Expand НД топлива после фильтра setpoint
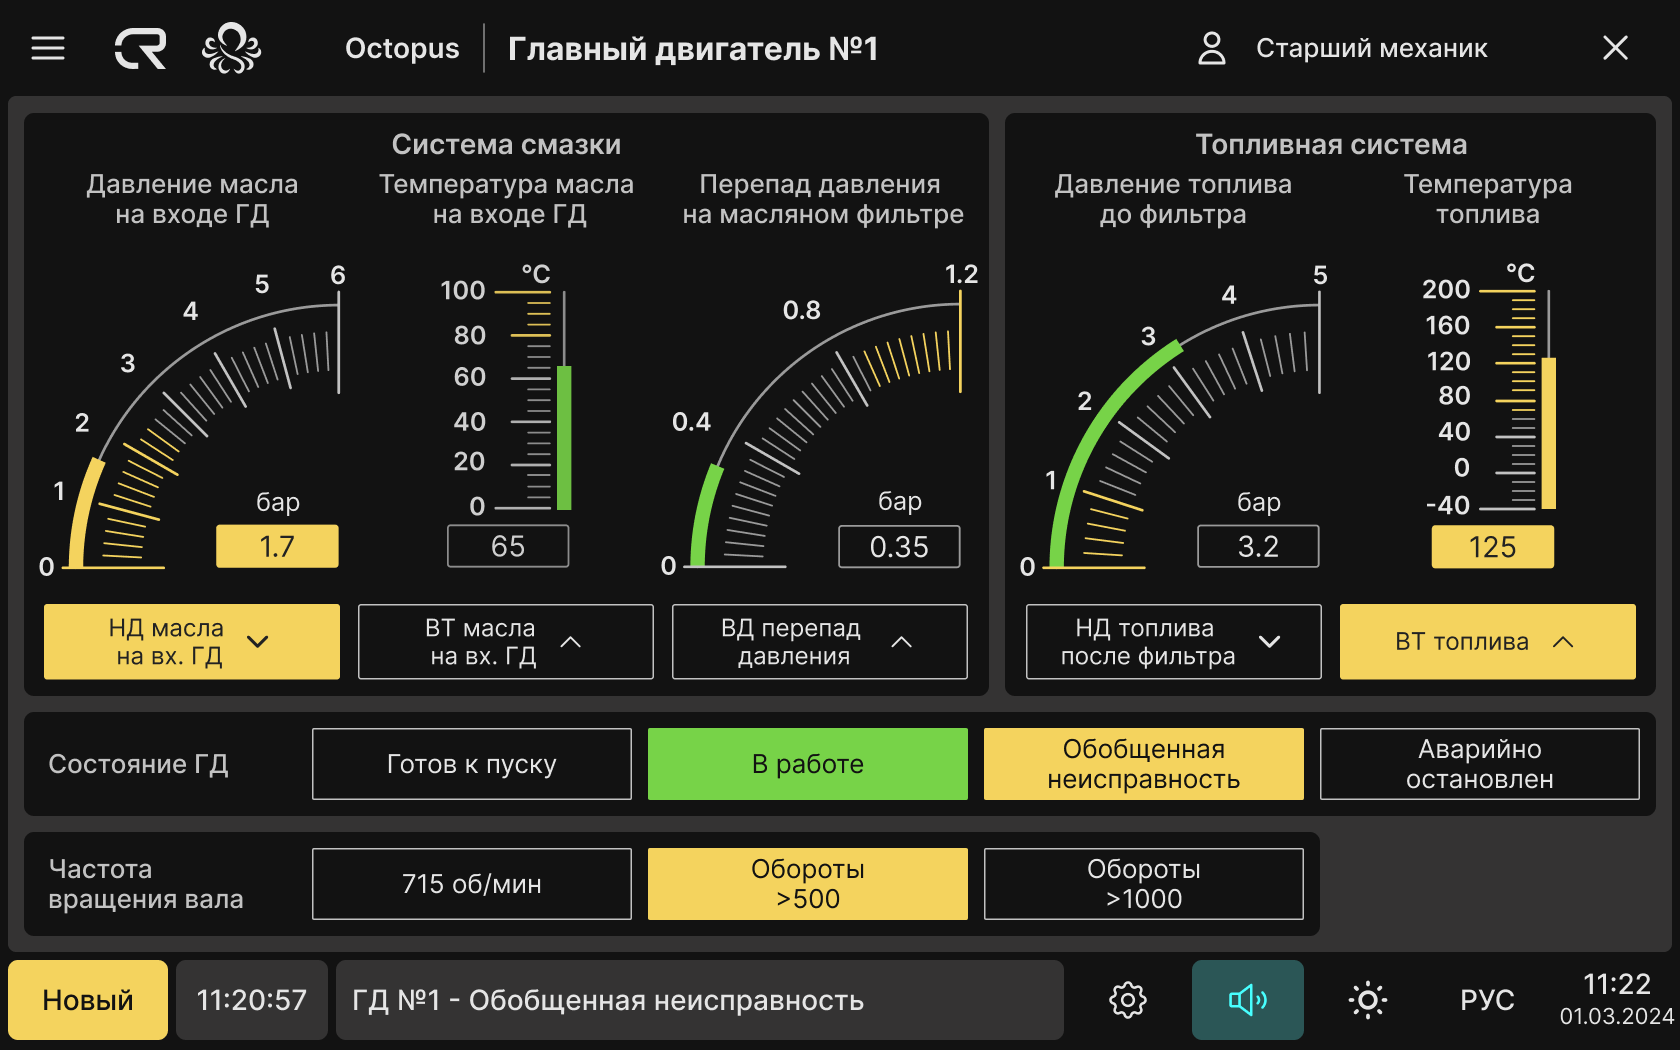The image size is (1680, 1050). (1174, 642)
